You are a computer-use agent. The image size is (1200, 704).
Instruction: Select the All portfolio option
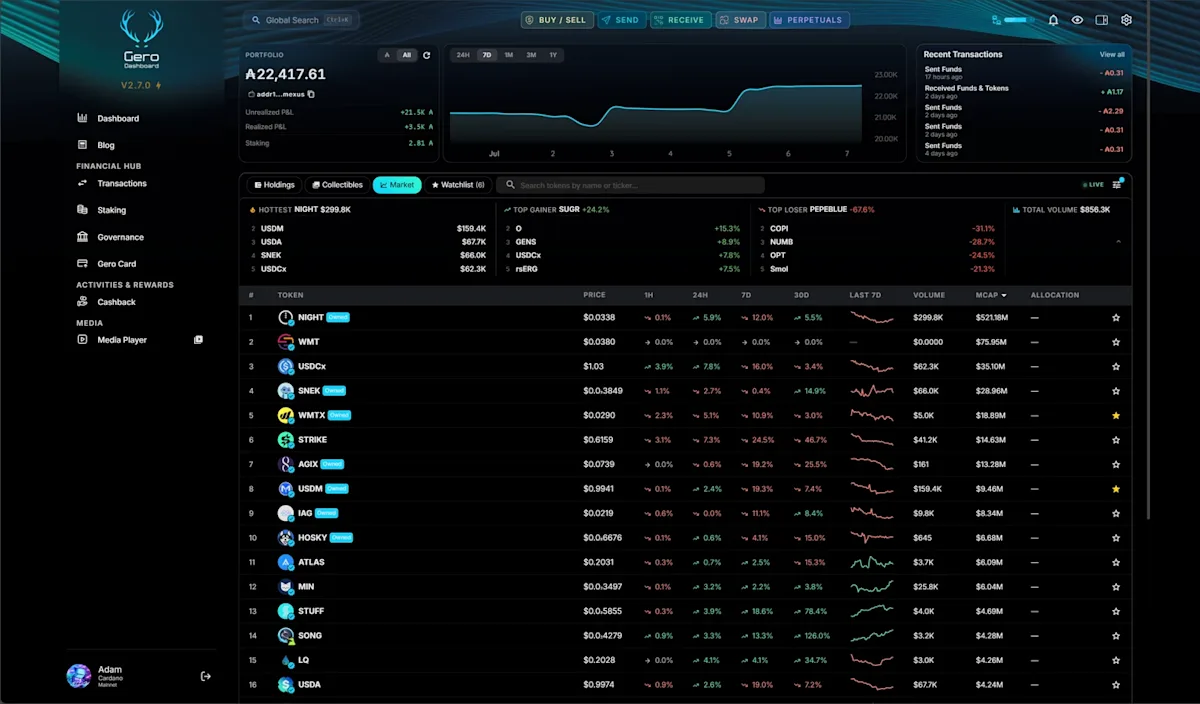click(x=407, y=55)
